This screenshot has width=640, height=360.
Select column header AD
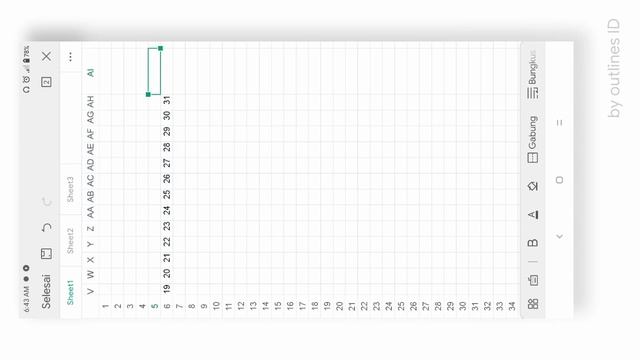91,164
